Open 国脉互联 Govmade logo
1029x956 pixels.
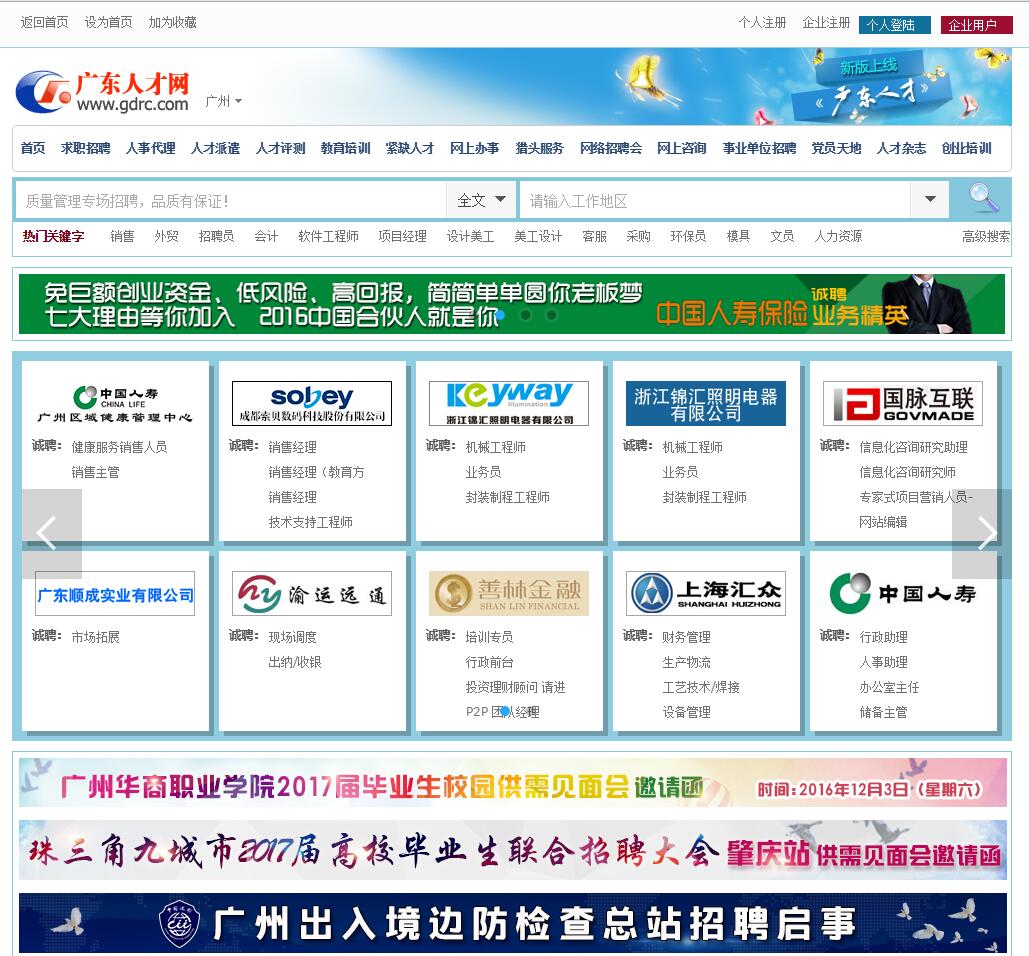902,403
